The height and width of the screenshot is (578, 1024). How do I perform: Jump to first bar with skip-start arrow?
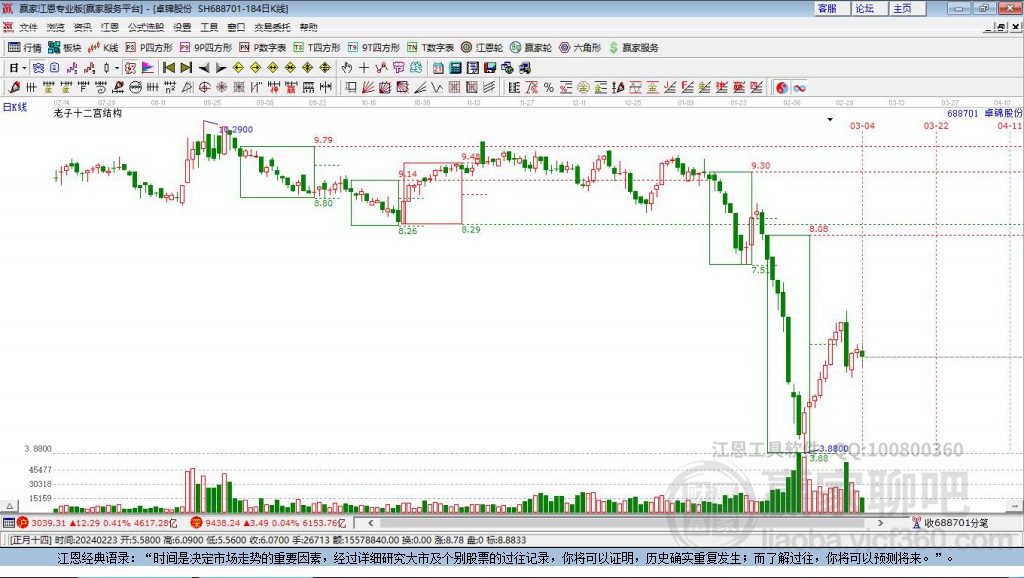169,67
